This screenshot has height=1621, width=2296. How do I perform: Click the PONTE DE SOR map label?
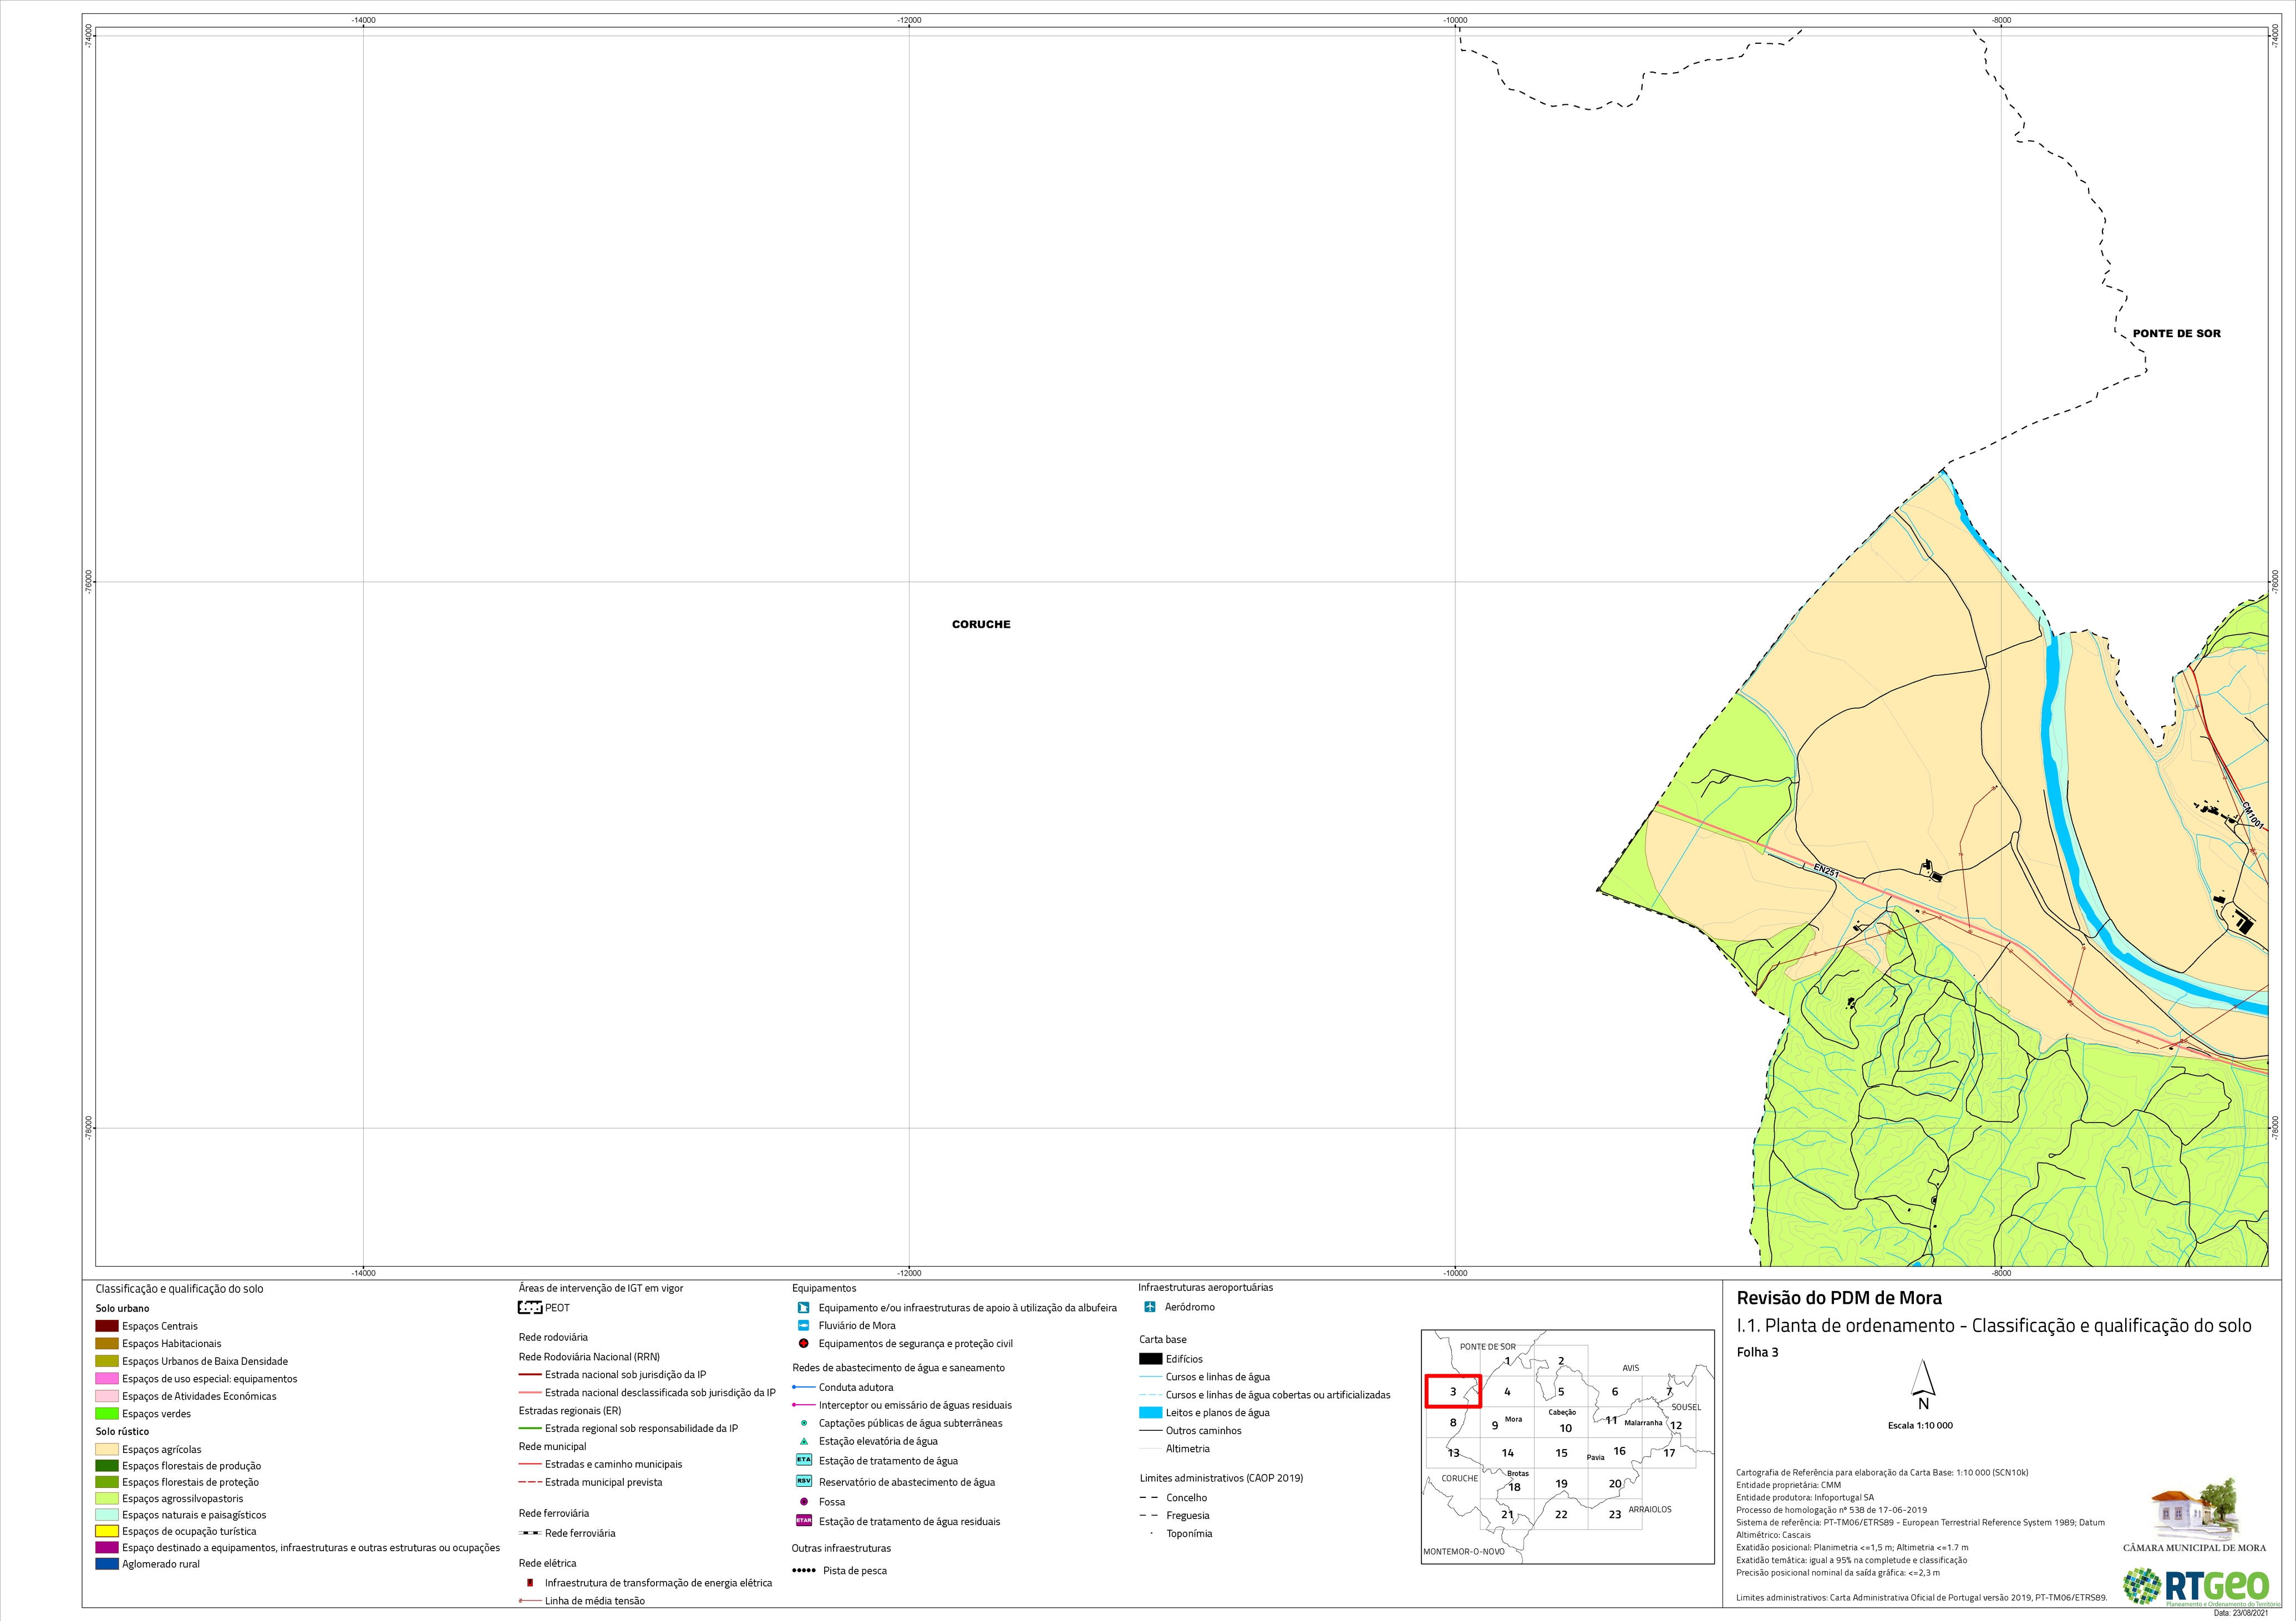[2176, 333]
